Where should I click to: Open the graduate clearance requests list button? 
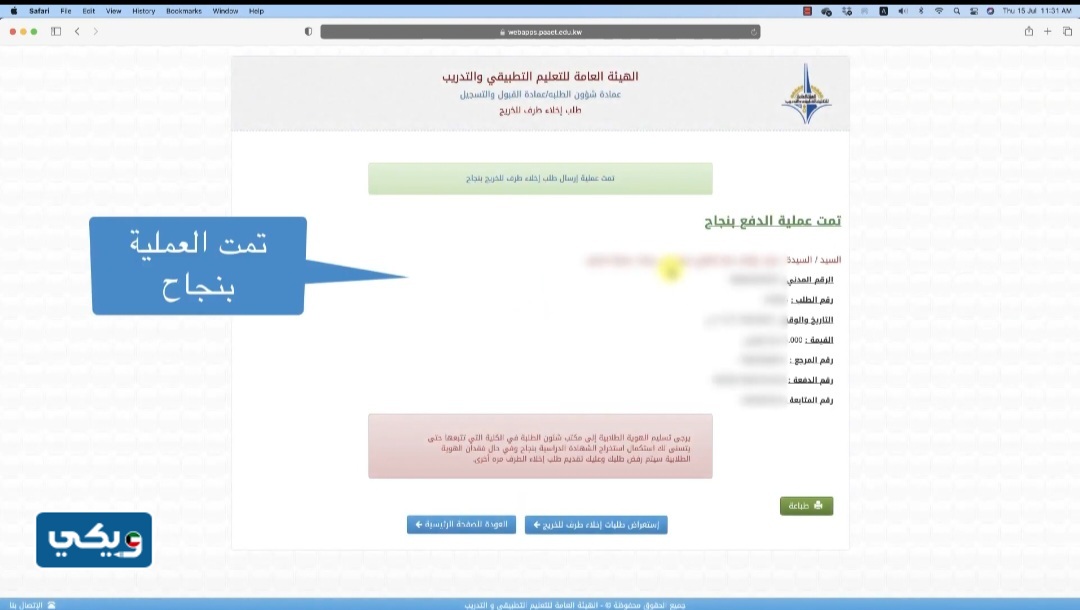[595, 525]
